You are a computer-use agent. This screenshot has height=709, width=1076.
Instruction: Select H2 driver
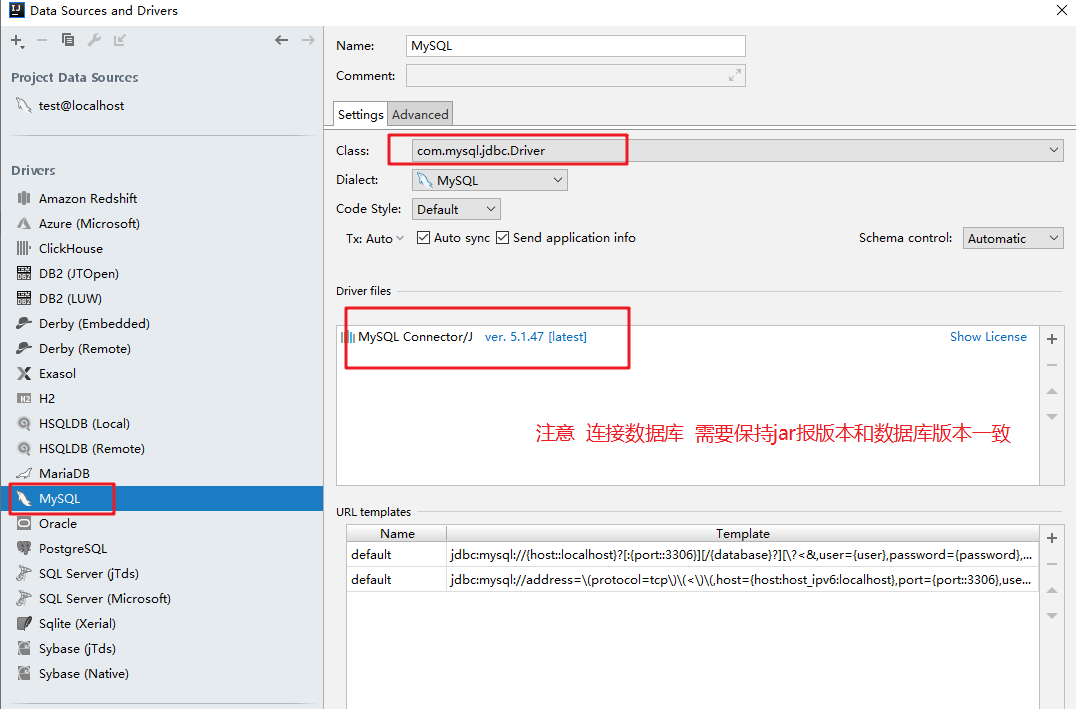coord(47,399)
